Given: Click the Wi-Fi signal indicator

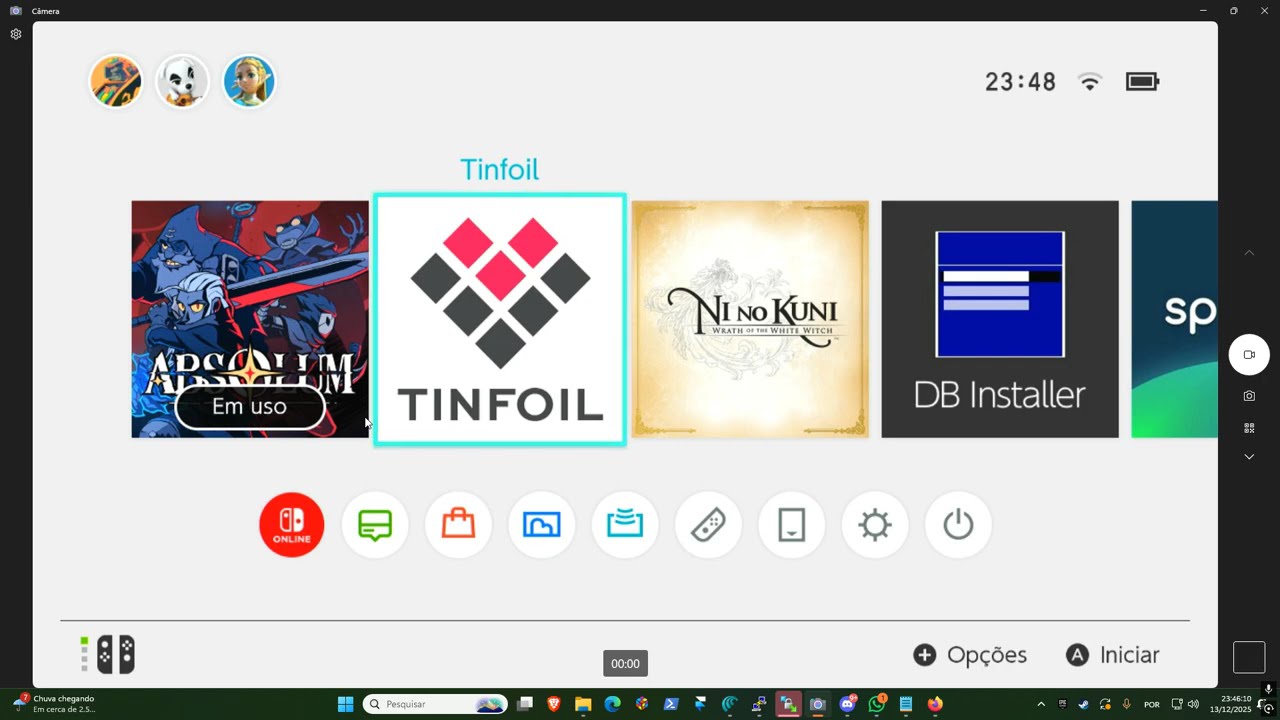Looking at the screenshot, I should [x=1090, y=82].
